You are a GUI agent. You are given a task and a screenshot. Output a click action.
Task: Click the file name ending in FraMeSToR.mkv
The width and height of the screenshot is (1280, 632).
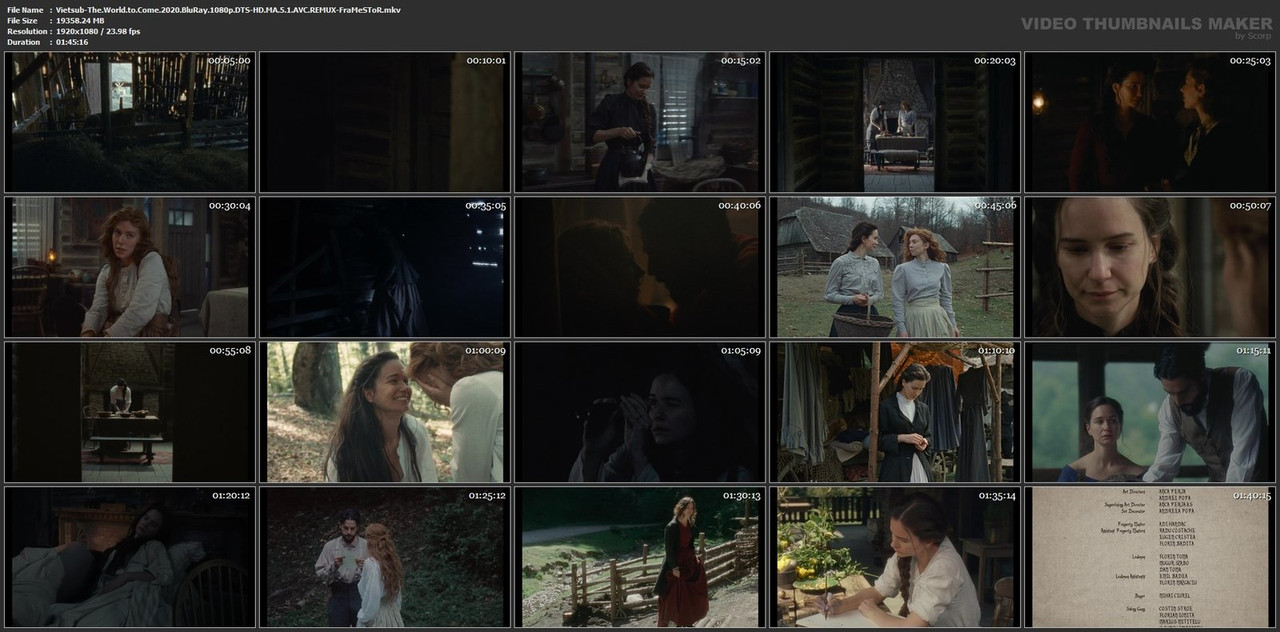click(228, 9)
